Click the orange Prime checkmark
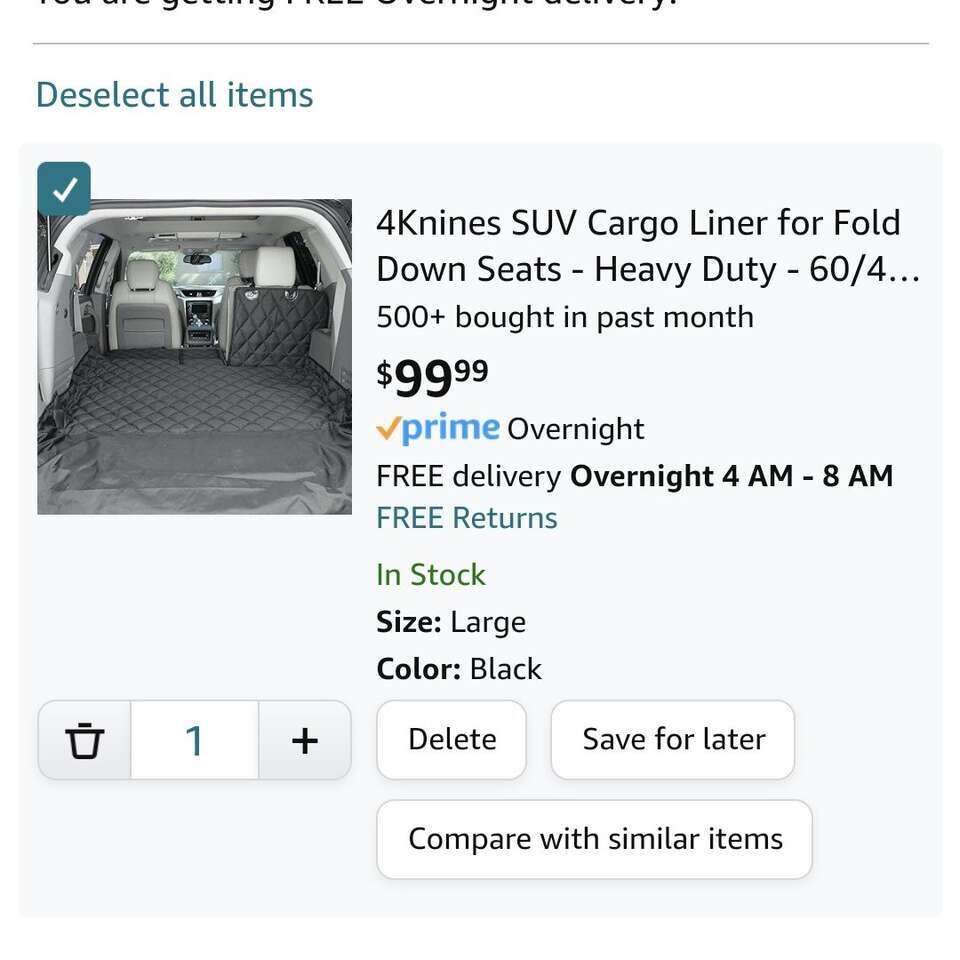This screenshot has height=960, width=960. [388, 429]
